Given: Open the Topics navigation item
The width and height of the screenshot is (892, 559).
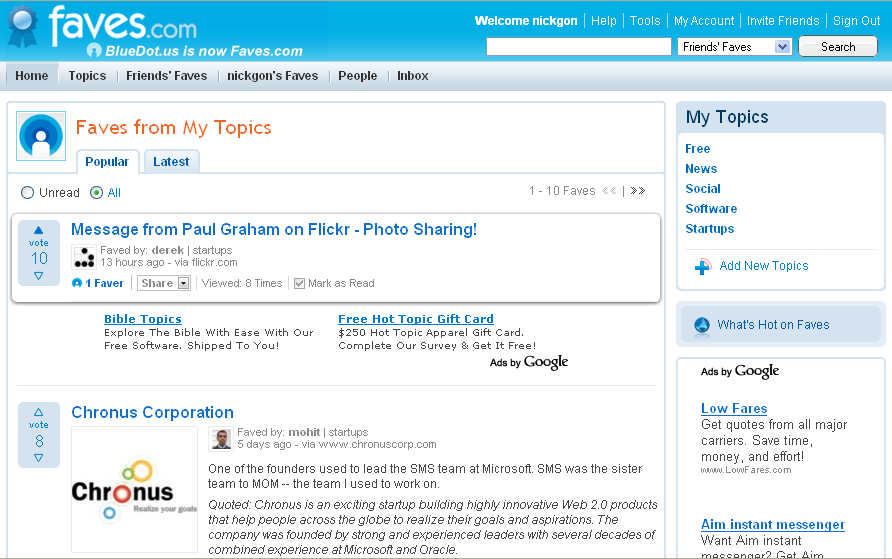Looking at the screenshot, I should [x=87, y=76].
